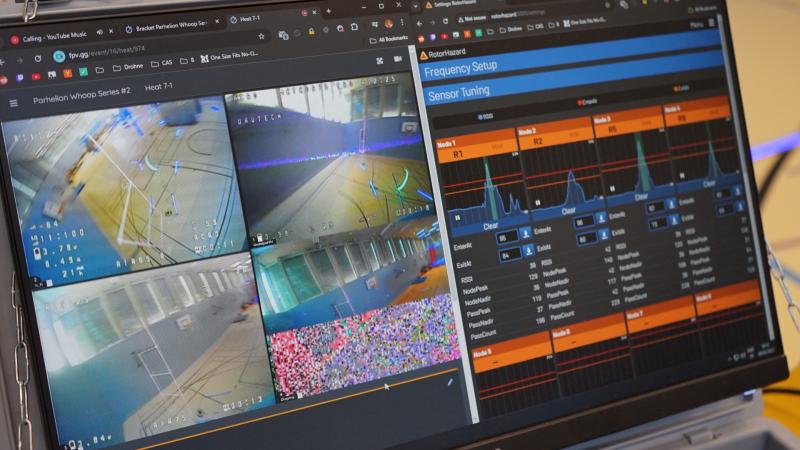This screenshot has width=800, height=450.
Task: Open the RotorHazard Menu button
Action: [x=703, y=24]
